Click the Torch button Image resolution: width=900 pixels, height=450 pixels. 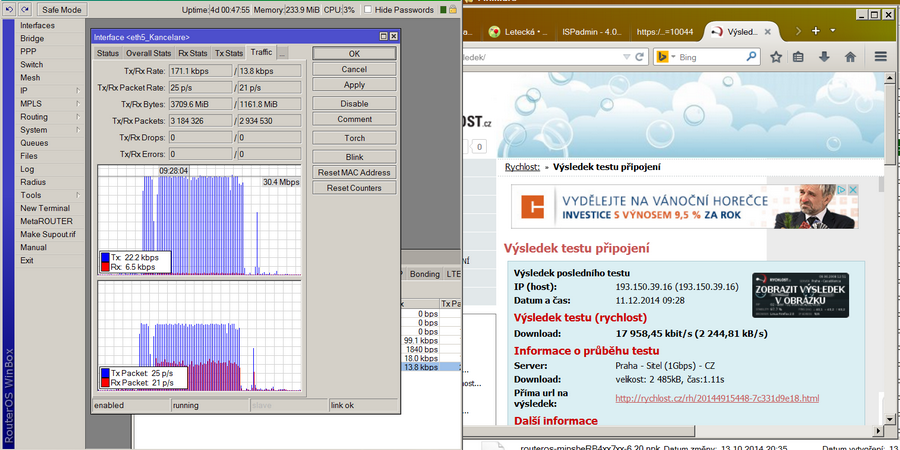pyautogui.click(x=354, y=139)
